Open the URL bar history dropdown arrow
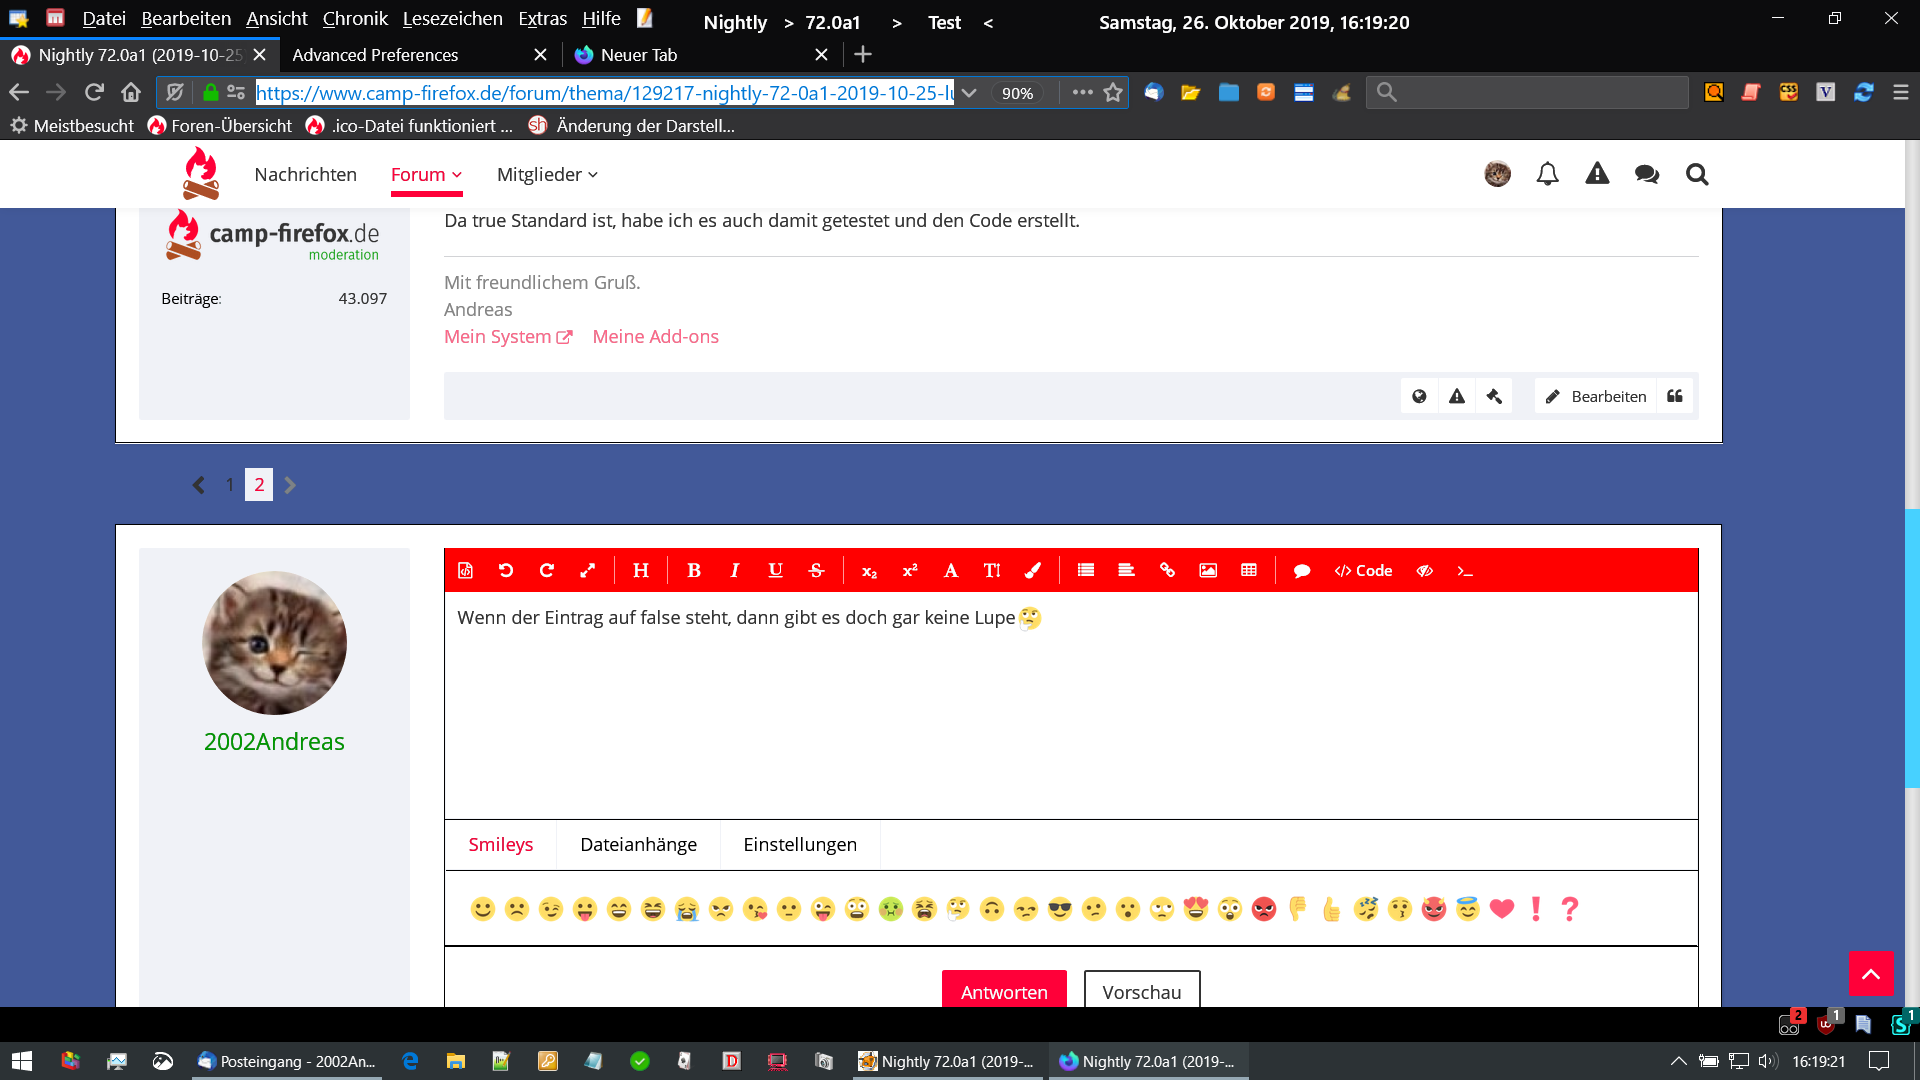Screen dimensions: 1920x1080 tap(969, 93)
